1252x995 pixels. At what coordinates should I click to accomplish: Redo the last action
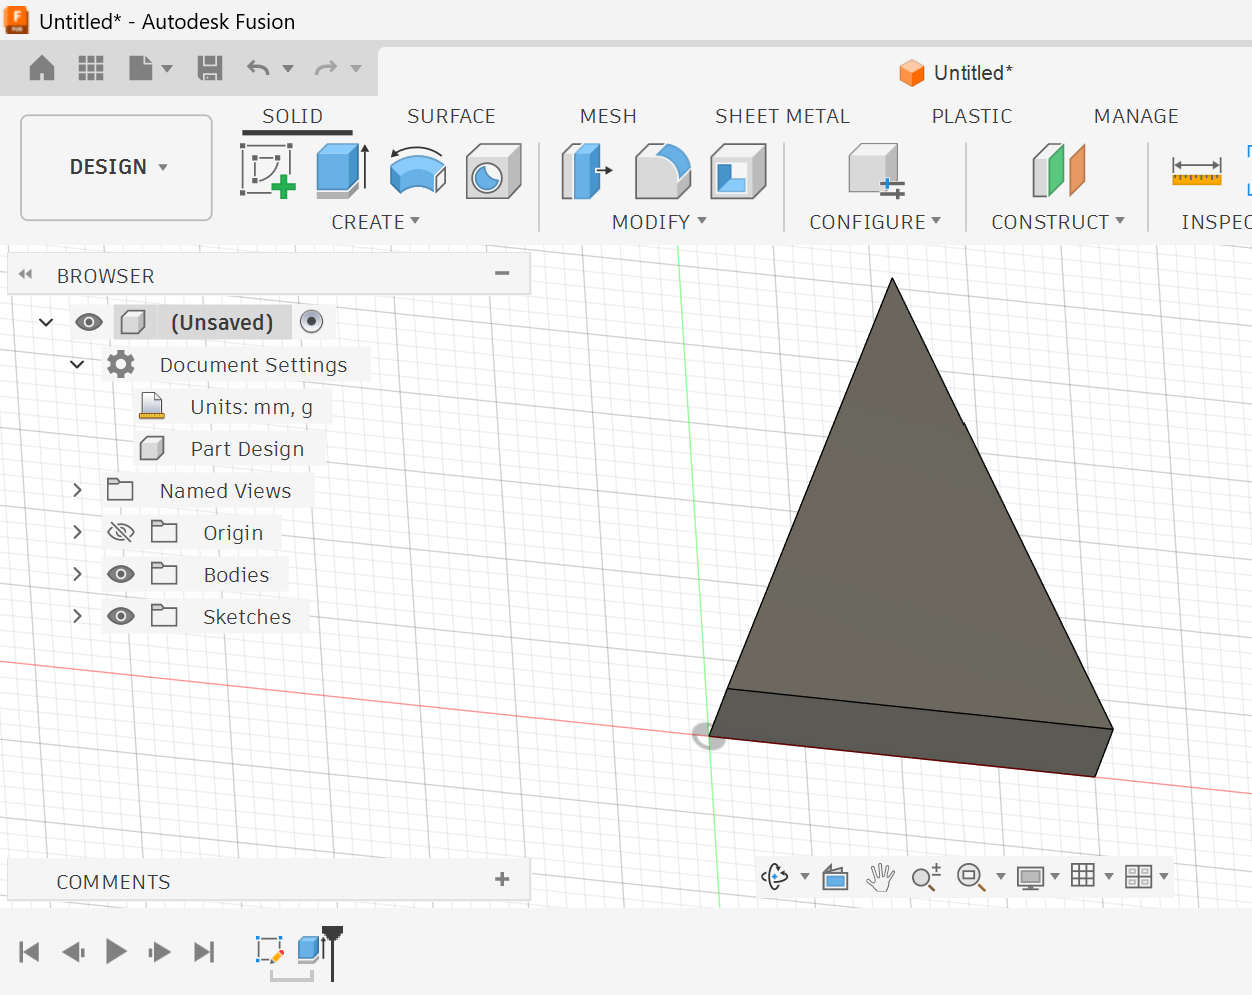coord(326,68)
